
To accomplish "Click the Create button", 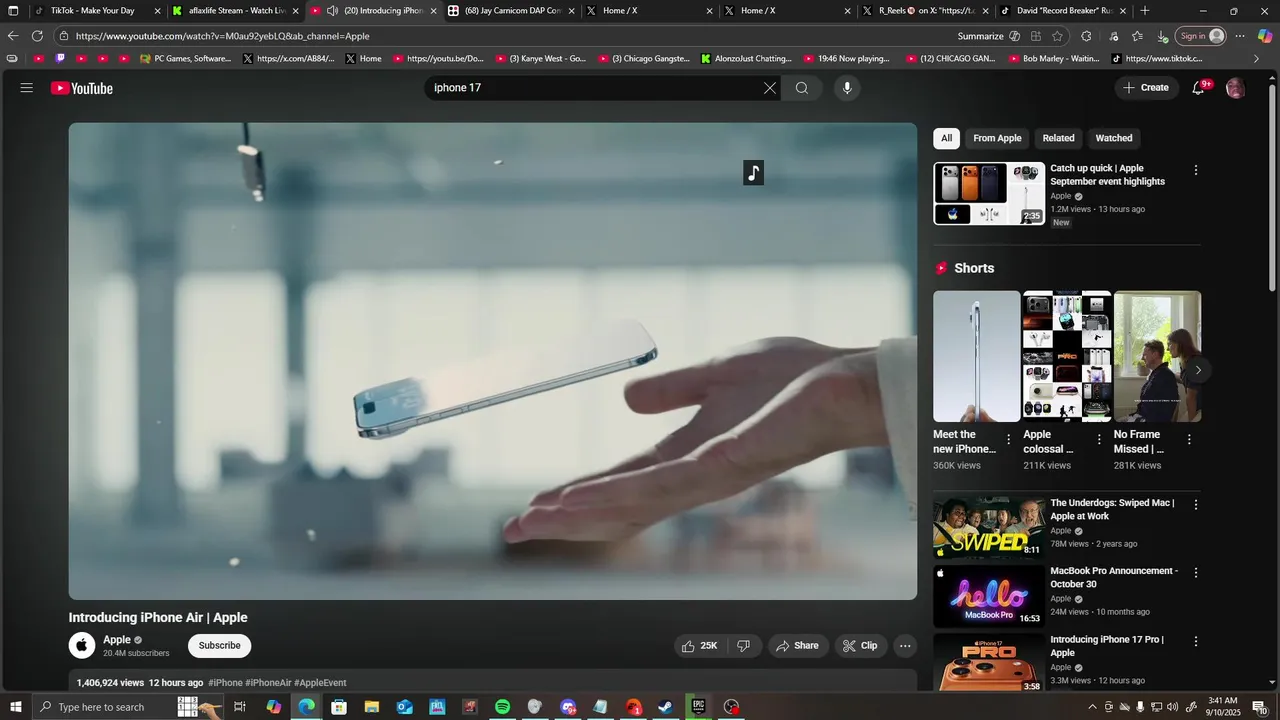I will [1146, 88].
